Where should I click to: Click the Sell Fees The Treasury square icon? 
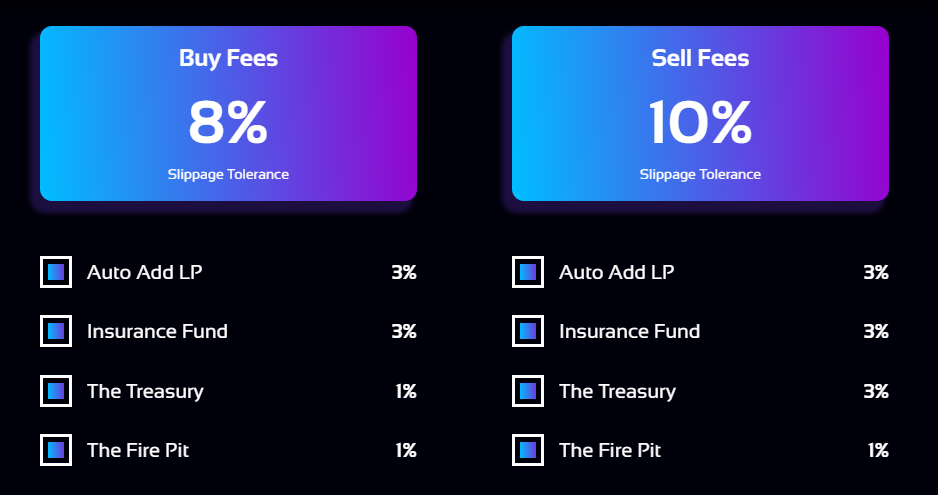click(x=528, y=391)
